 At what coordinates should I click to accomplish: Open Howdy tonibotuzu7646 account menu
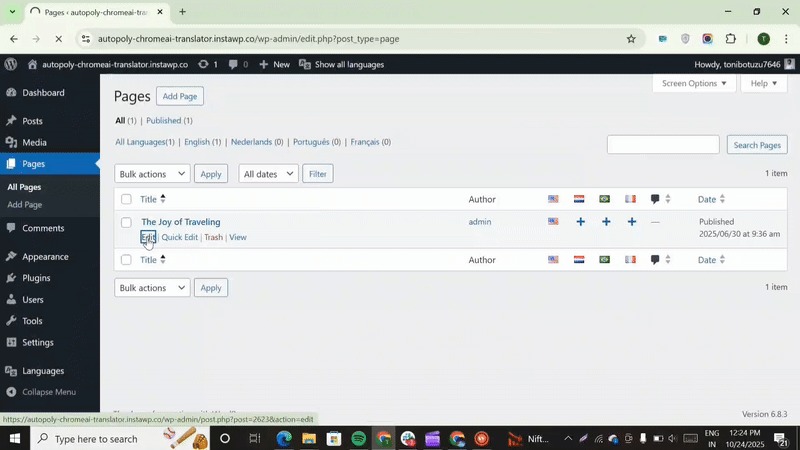(x=744, y=64)
